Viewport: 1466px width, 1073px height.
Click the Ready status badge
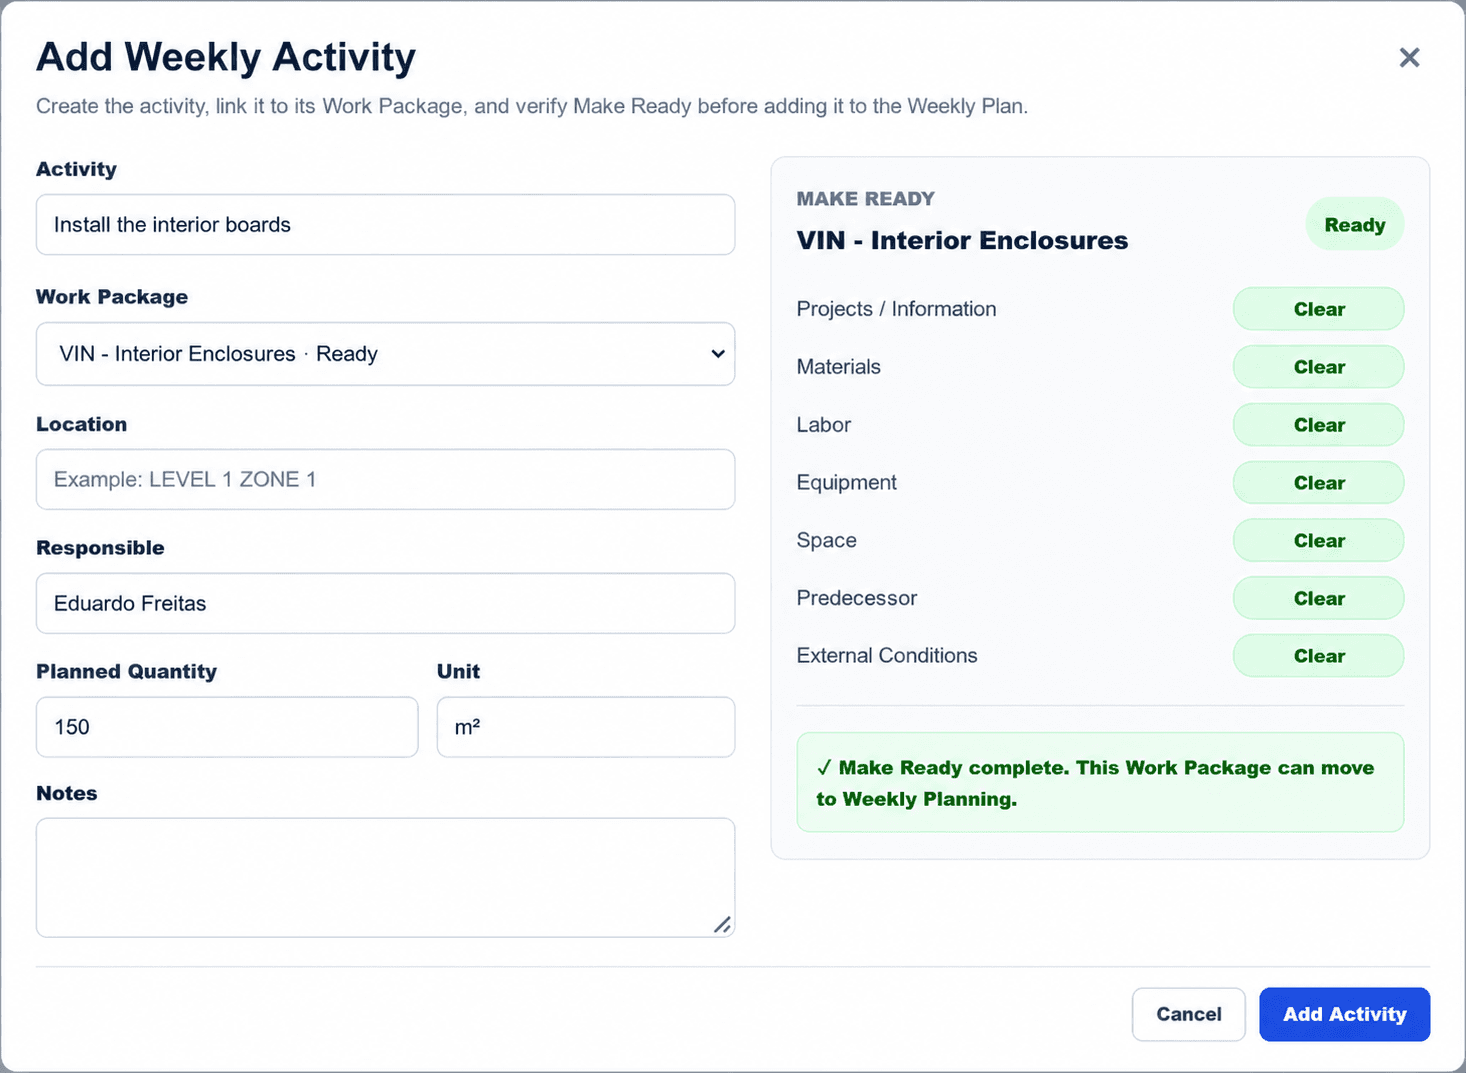click(x=1355, y=225)
